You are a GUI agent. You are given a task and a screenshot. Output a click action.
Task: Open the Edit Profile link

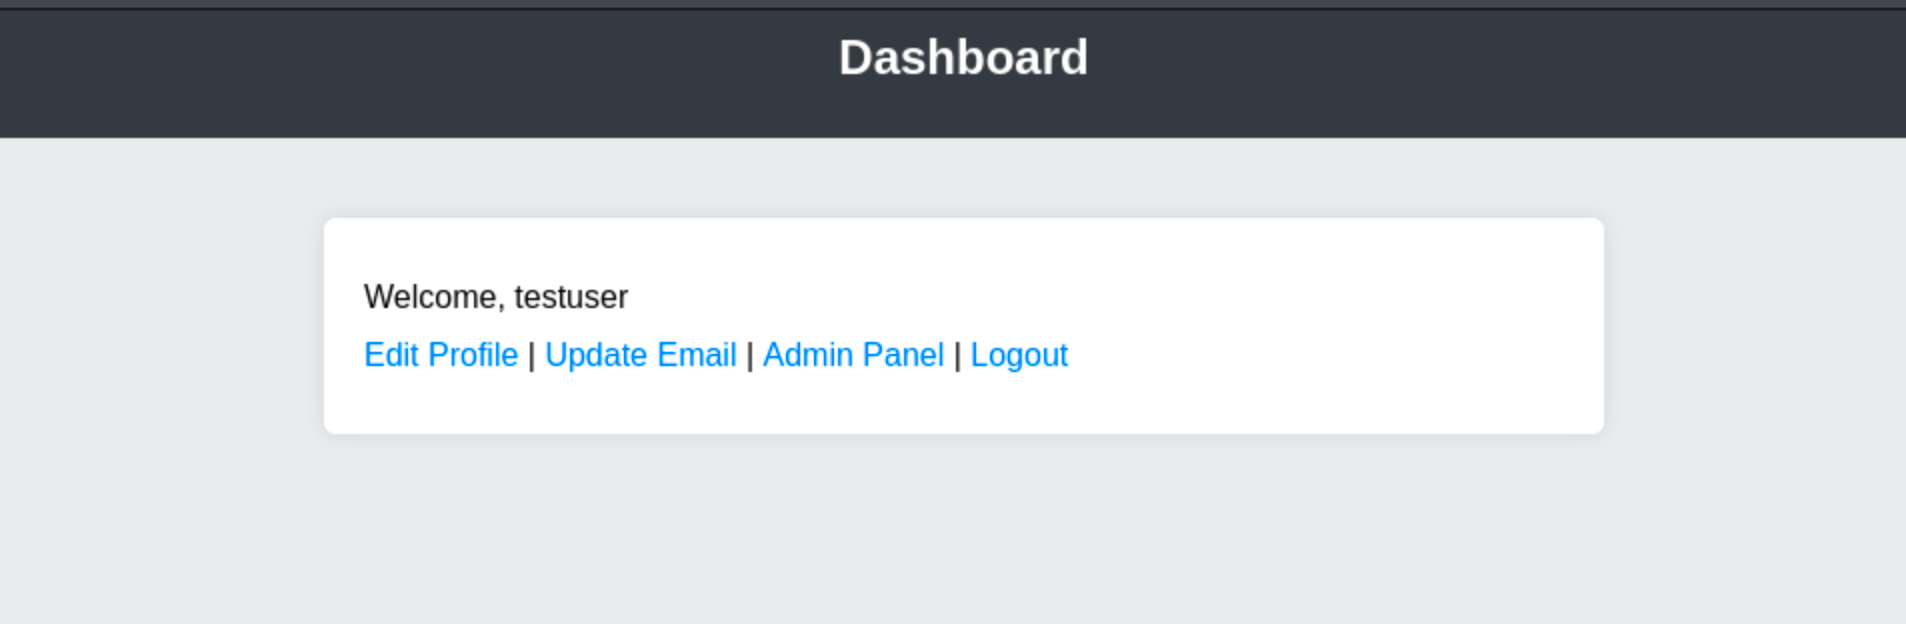440,355
